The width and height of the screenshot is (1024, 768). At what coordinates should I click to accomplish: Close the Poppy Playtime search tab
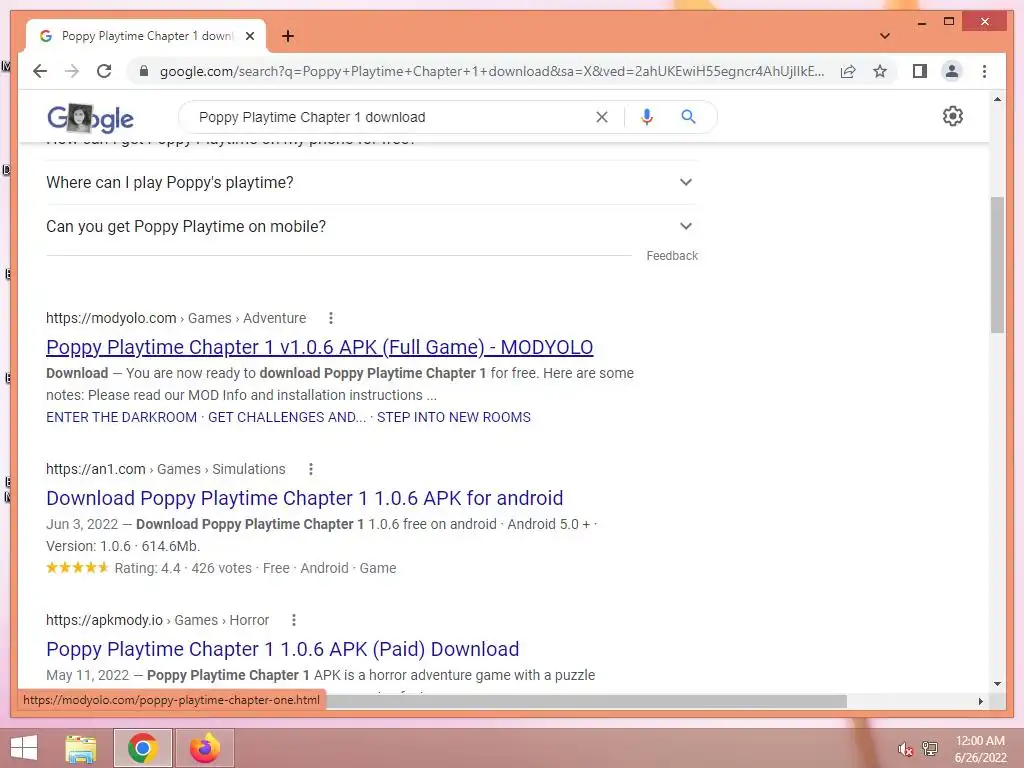point(249,36)
